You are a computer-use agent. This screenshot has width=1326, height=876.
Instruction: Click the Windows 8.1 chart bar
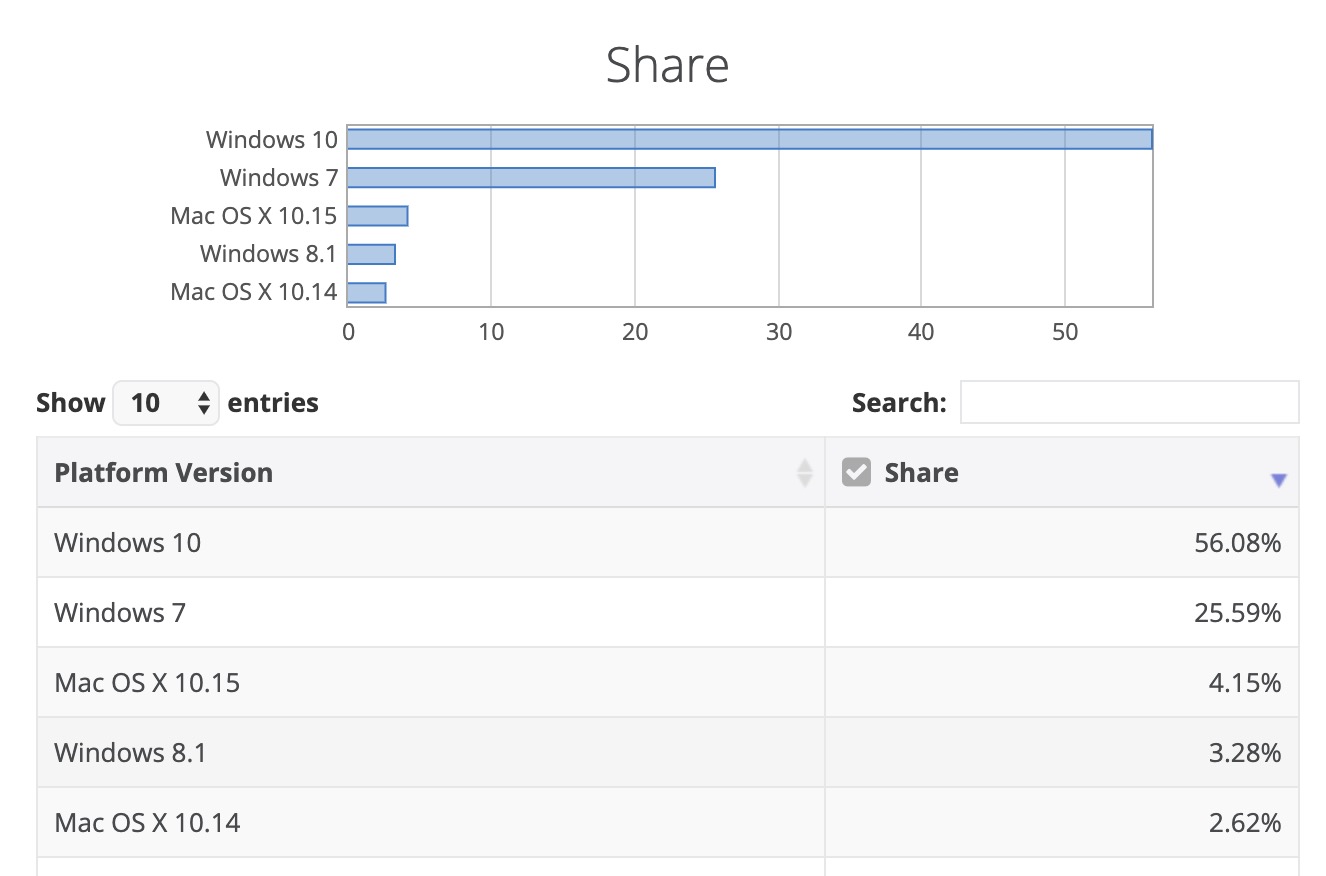(x=372, y=254)
